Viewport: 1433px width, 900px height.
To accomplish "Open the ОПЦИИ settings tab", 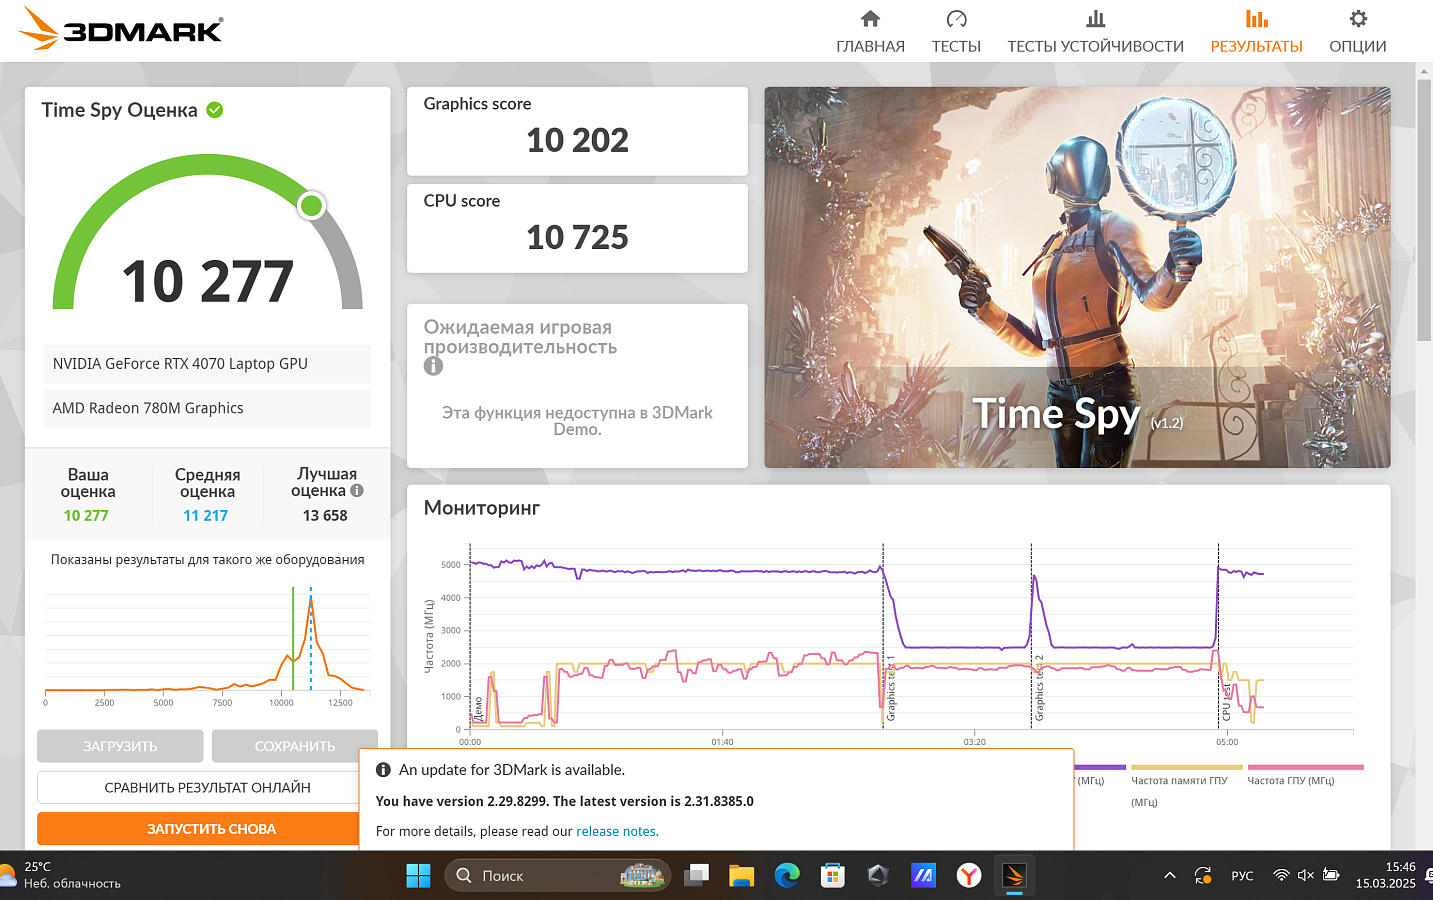I will [x=1357, y=31].
